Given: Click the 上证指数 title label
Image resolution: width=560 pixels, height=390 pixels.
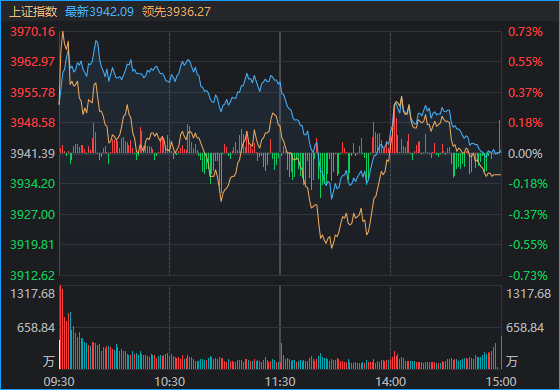Looking at the screenshot, I should click(x=32, y=12).
